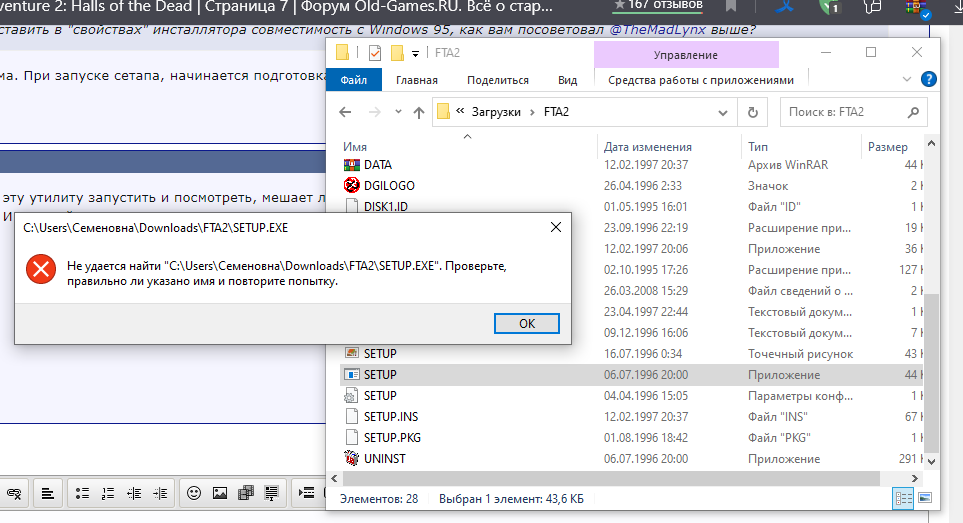Viewport: 963px width, 523px height.
Task: Close the SETUP.EXE error dialog
Action: 556,227
